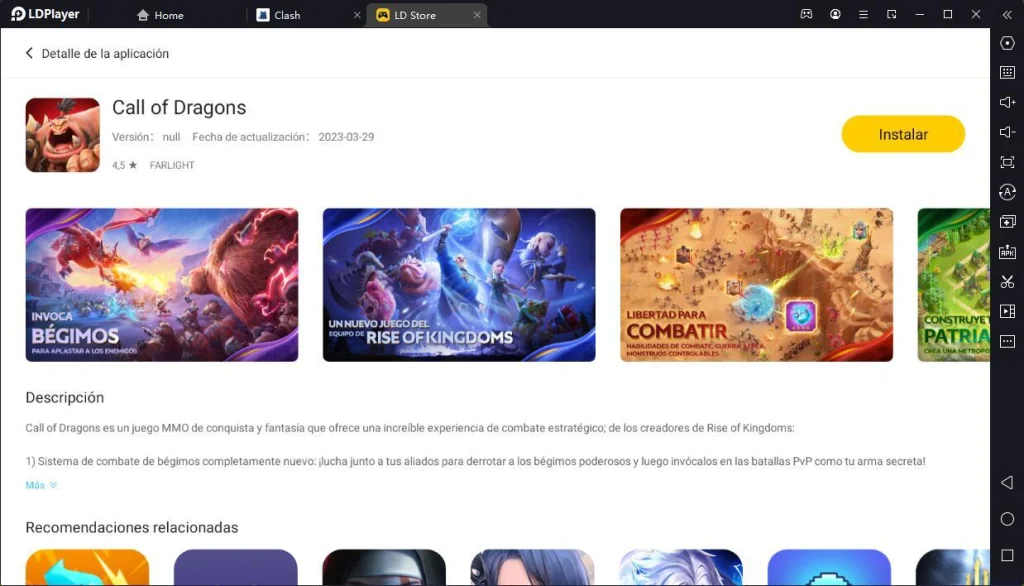Open the Construye tu Patria screenshot
Screen dimensions: 1024x586
point(953,285)
